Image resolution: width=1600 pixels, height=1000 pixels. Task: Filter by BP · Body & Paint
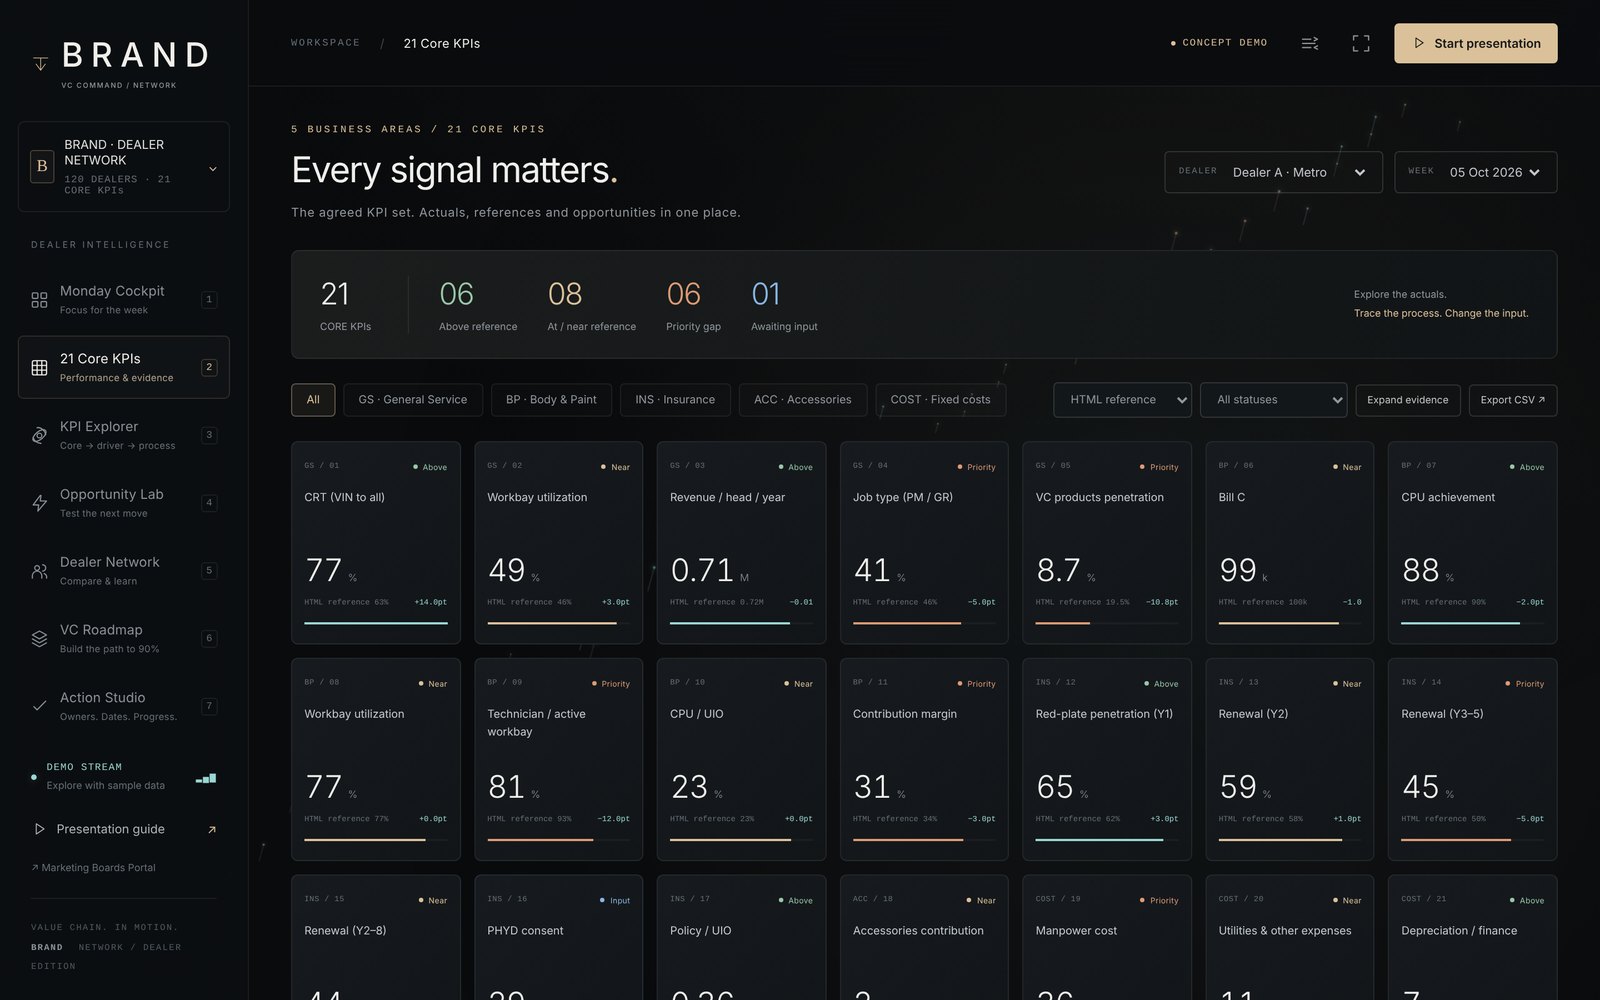tap(551, 400)
